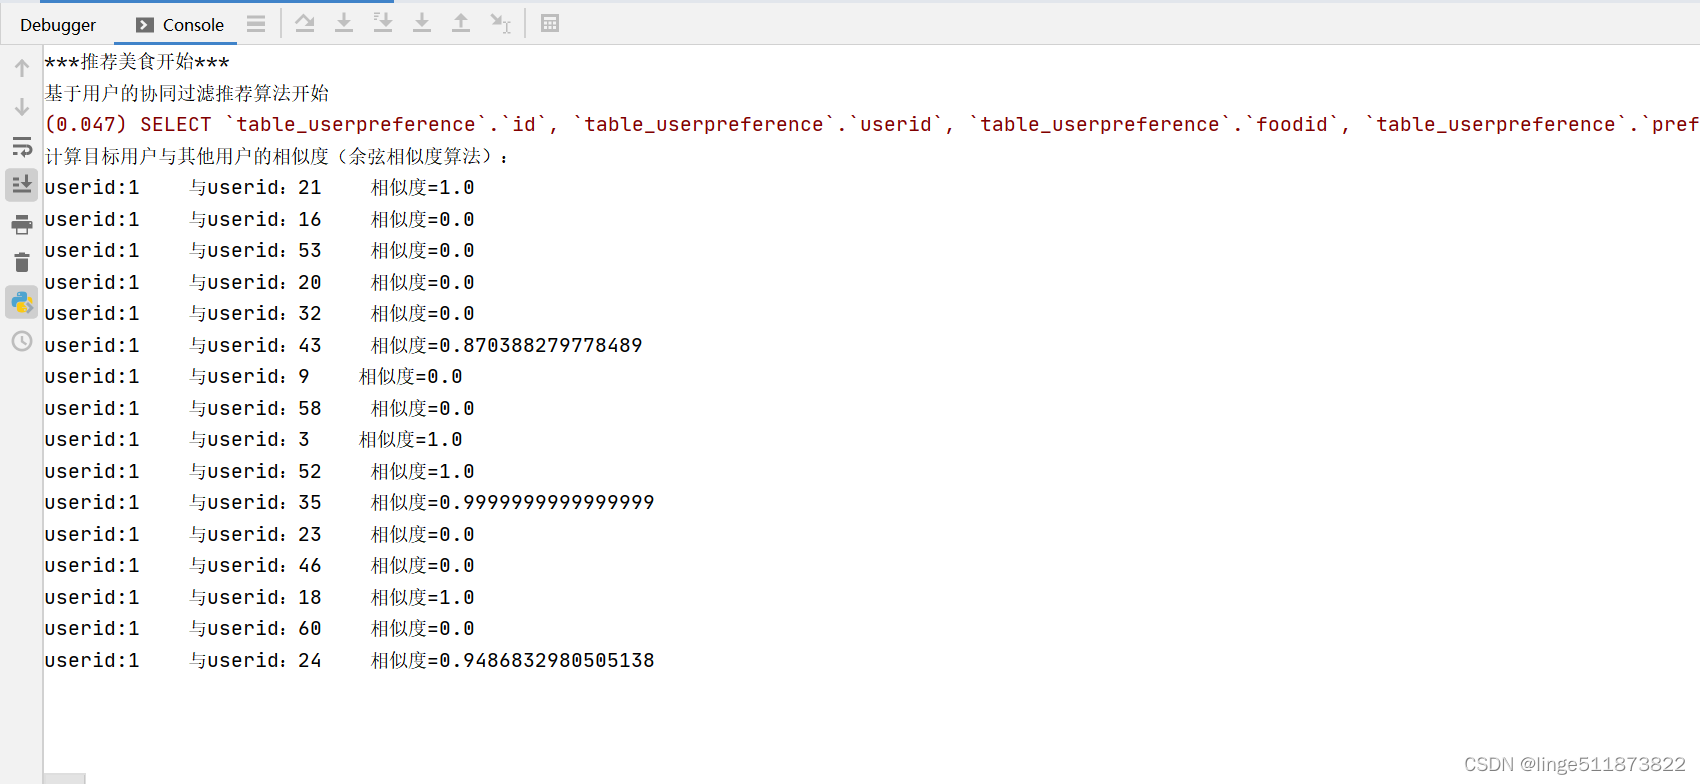Click the line '***推荐美食开始***'
The width and height of the screenshot is (1700, 784).
[x=137, y=62]
